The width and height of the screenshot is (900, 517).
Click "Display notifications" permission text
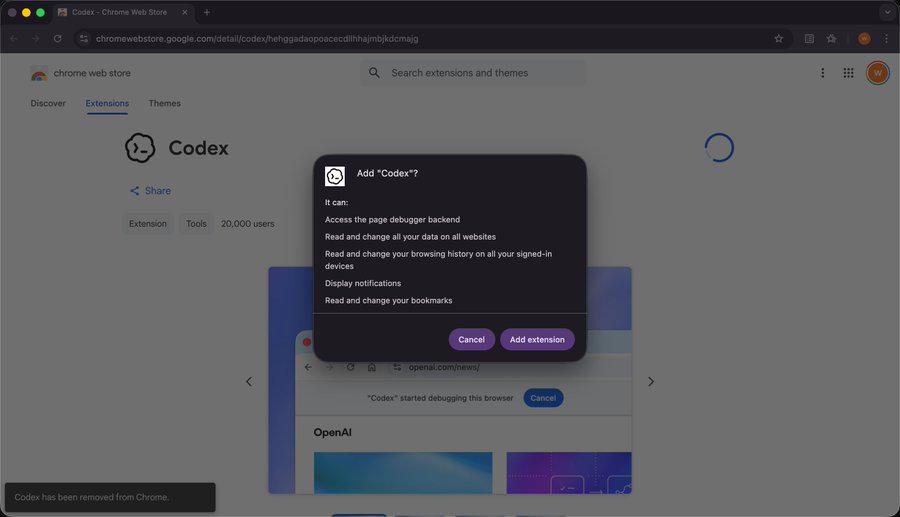click(363, 283)
